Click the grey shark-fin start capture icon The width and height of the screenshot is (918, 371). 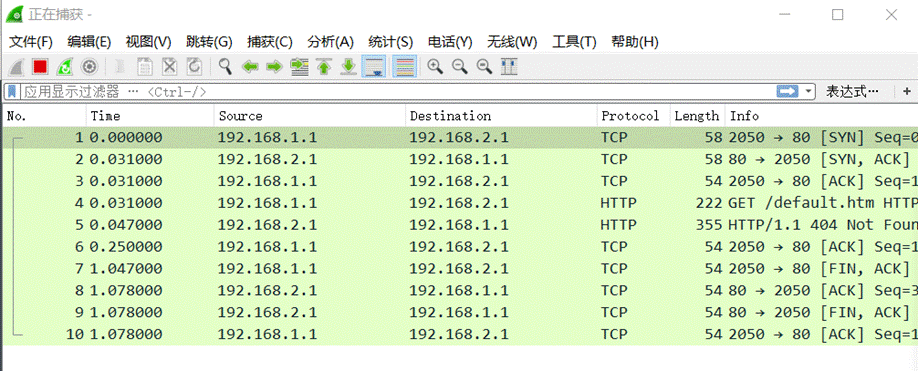(16, 67)
